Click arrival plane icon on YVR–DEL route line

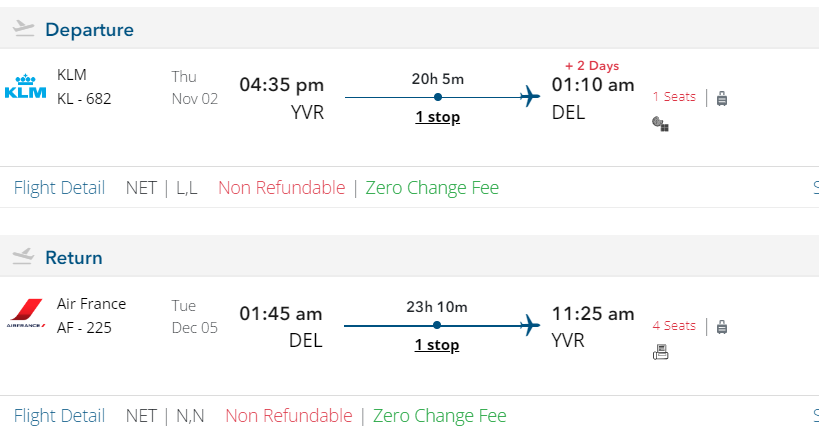tap(531, 96)
